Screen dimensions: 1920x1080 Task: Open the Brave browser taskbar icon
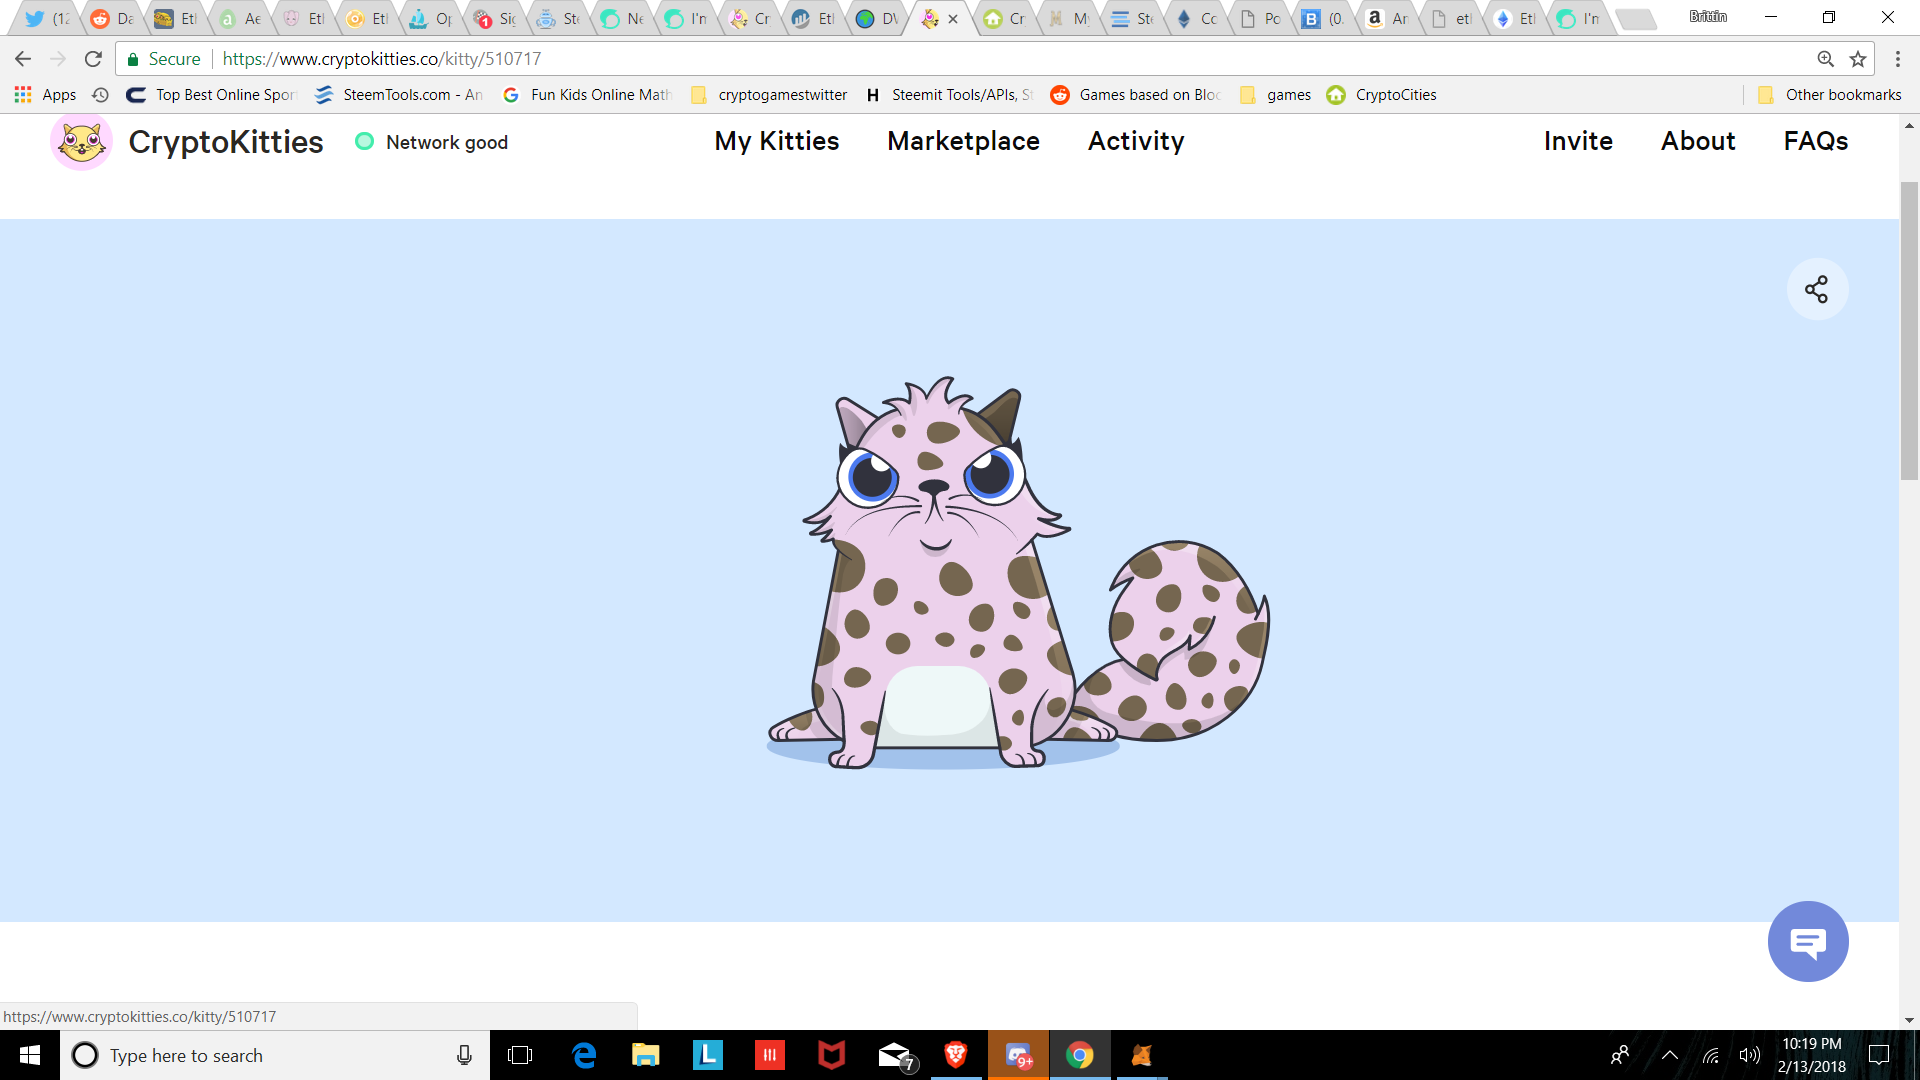coord(956,1055)
